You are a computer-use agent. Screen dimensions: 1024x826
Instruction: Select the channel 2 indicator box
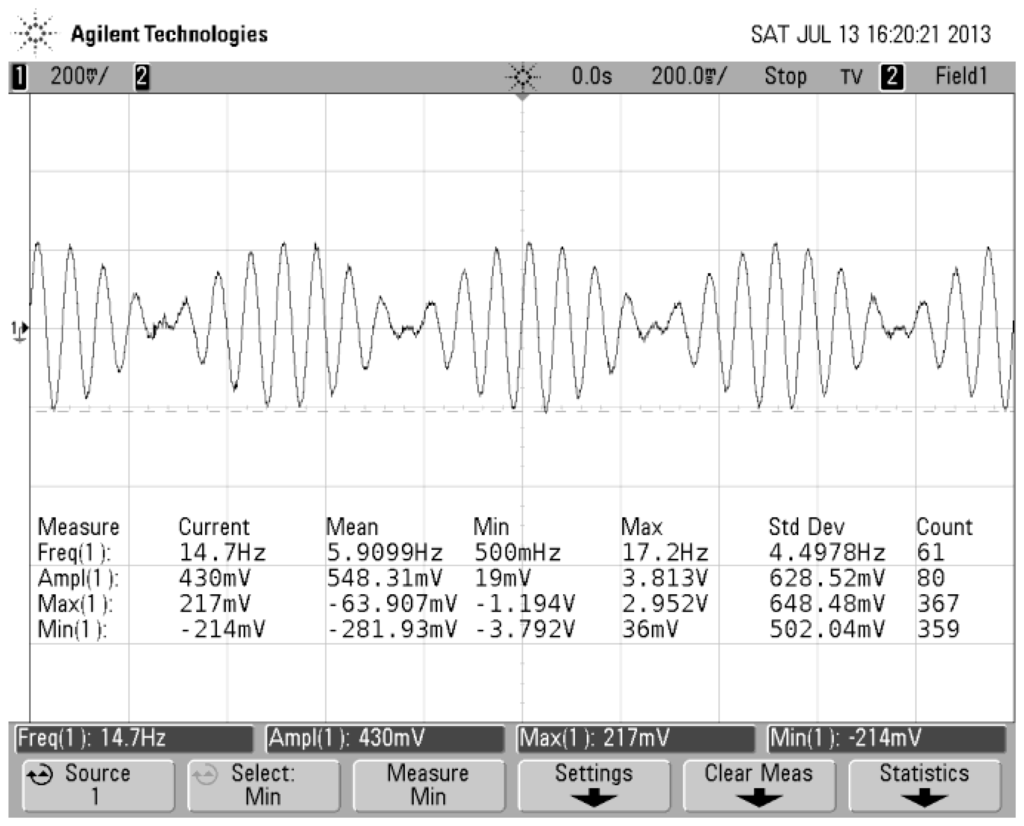[x=141, y=76]
